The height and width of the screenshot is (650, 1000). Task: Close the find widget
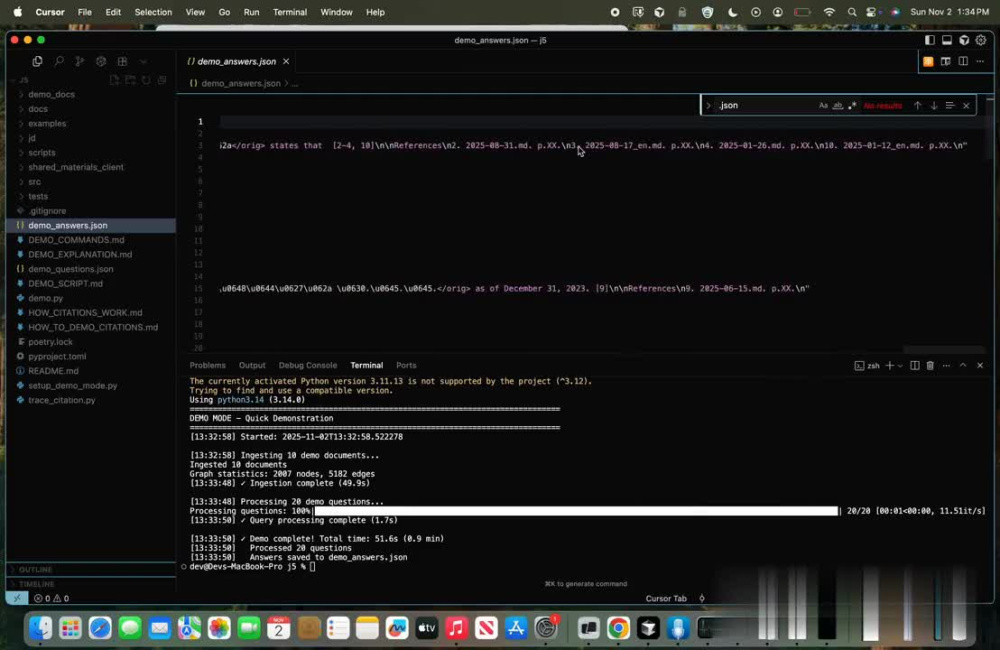coord(966,105)
